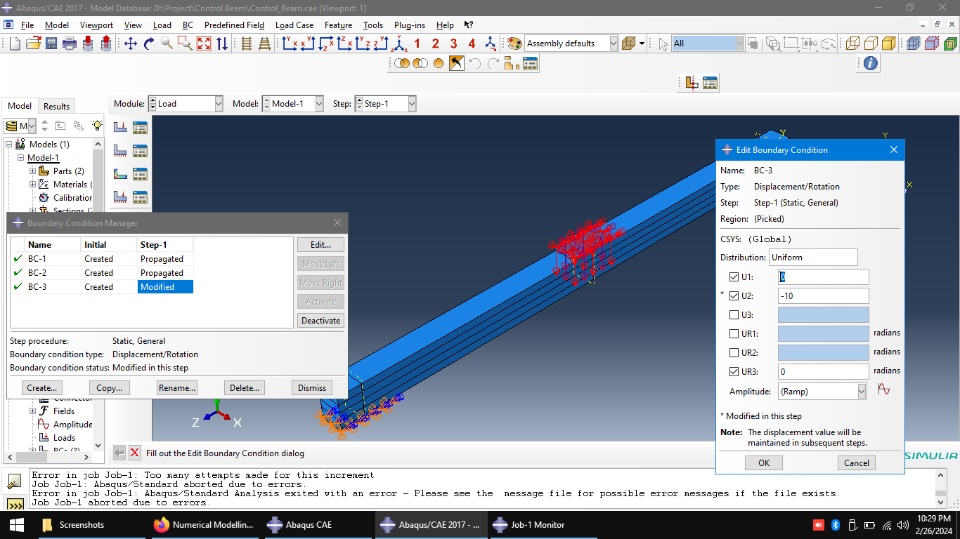Expand the Materials tree node
Screen dimensions: 960x539
32,184
